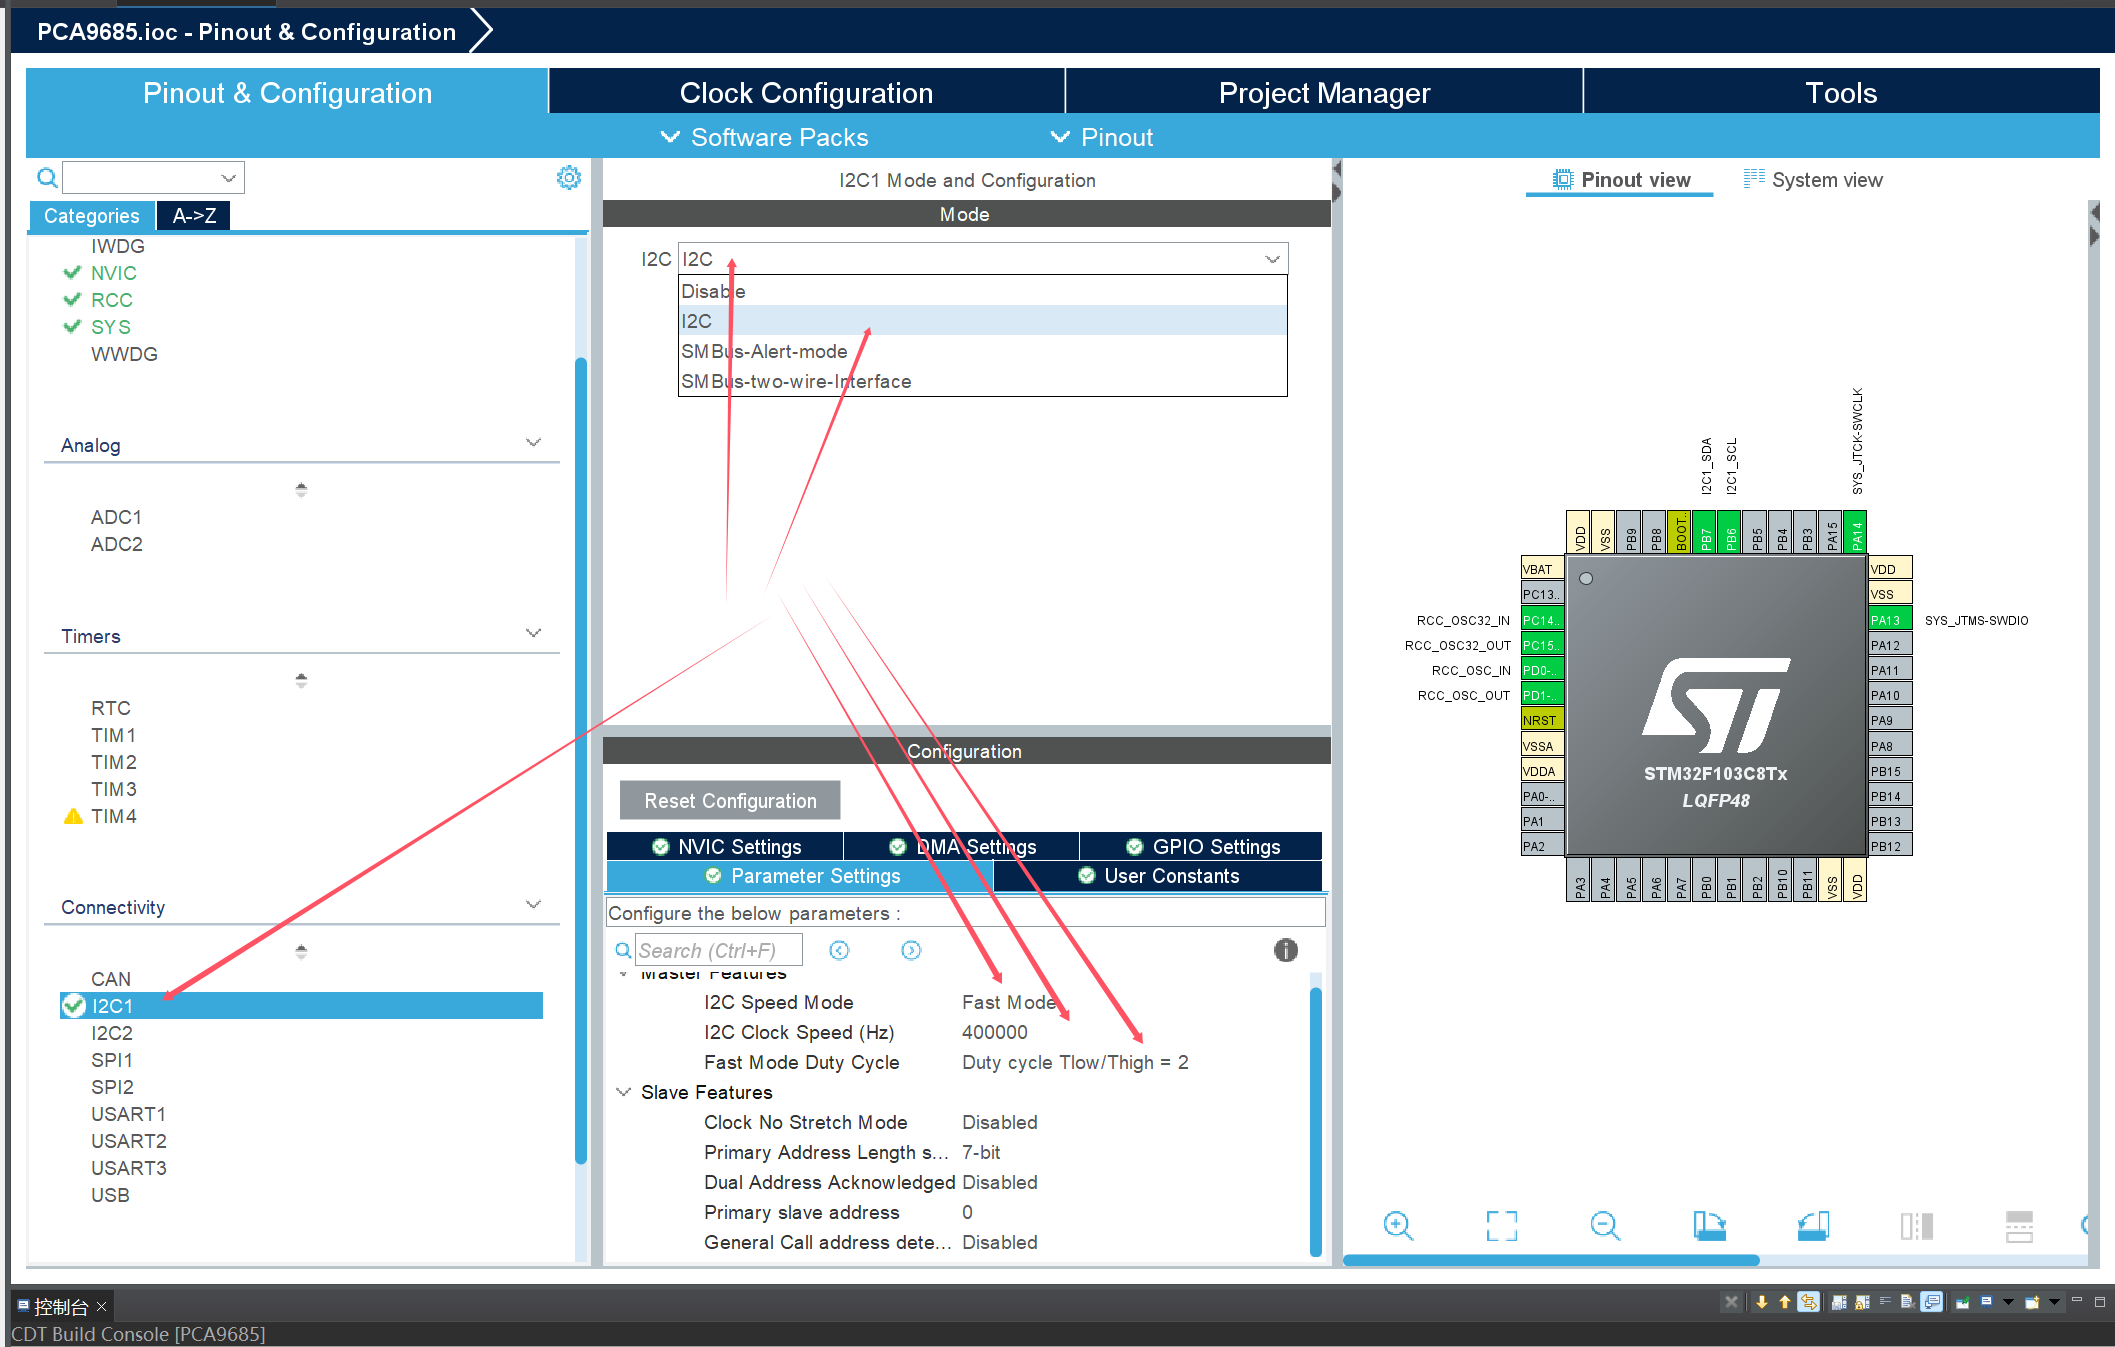Image resolution: width=2115 pixels, height=1347 pixels.
Task: Click the info icon in parameter settings
Action: point(1285,950)
